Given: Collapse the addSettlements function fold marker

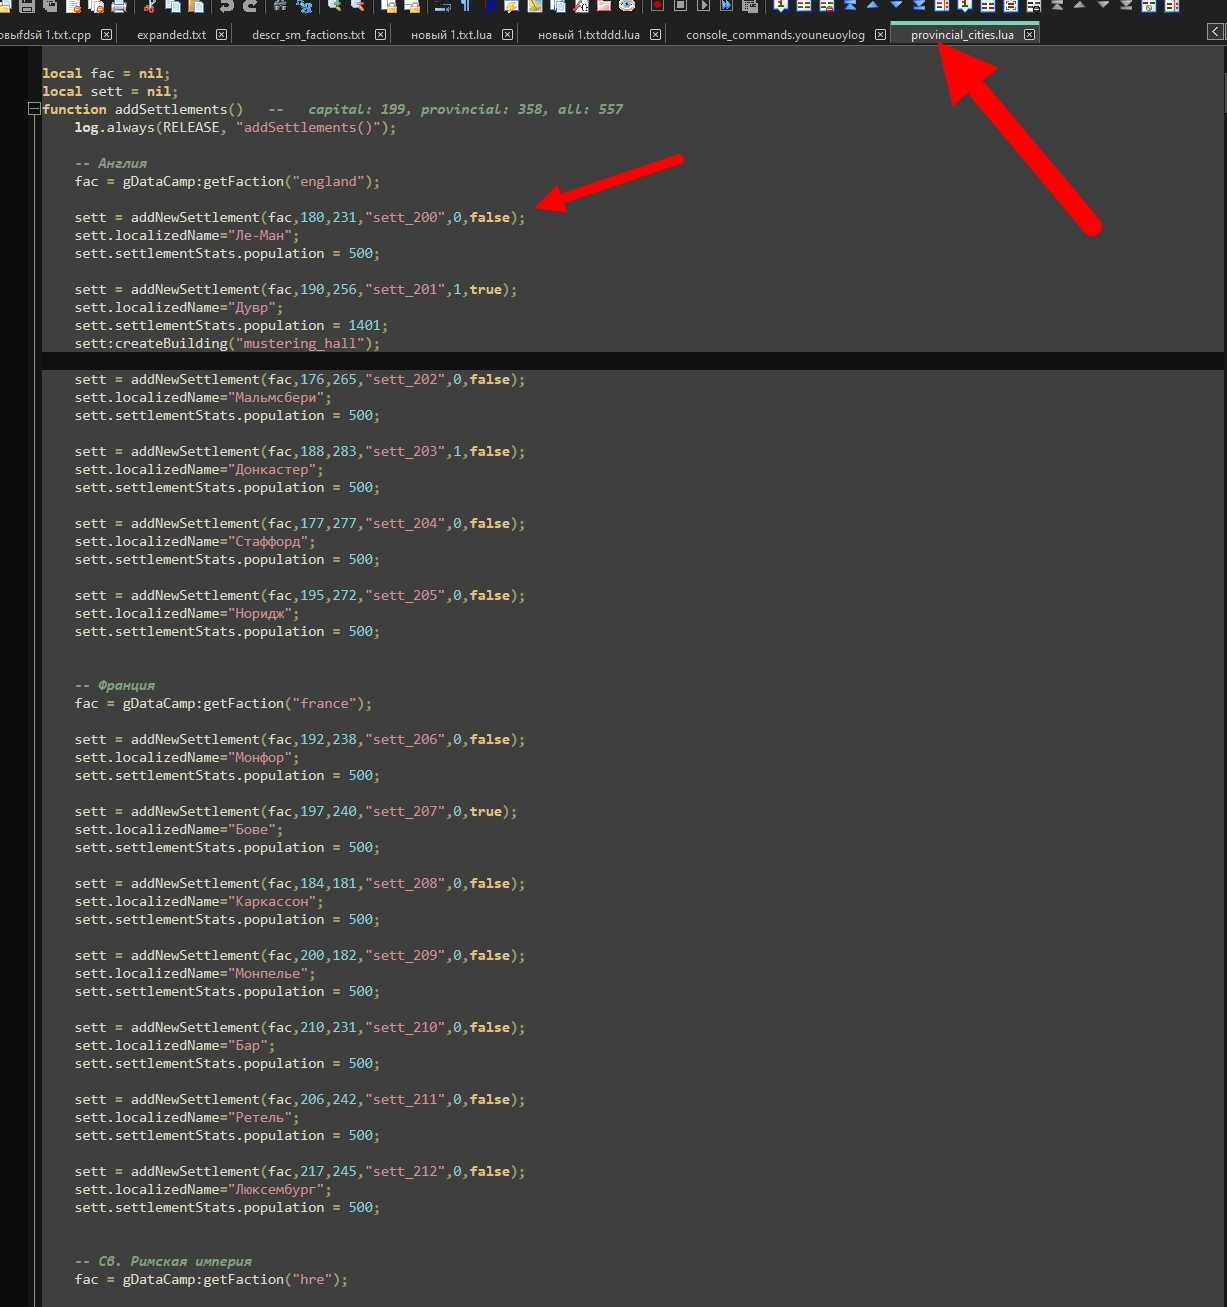Looking at the screenshot, I should tap(34, 109).
